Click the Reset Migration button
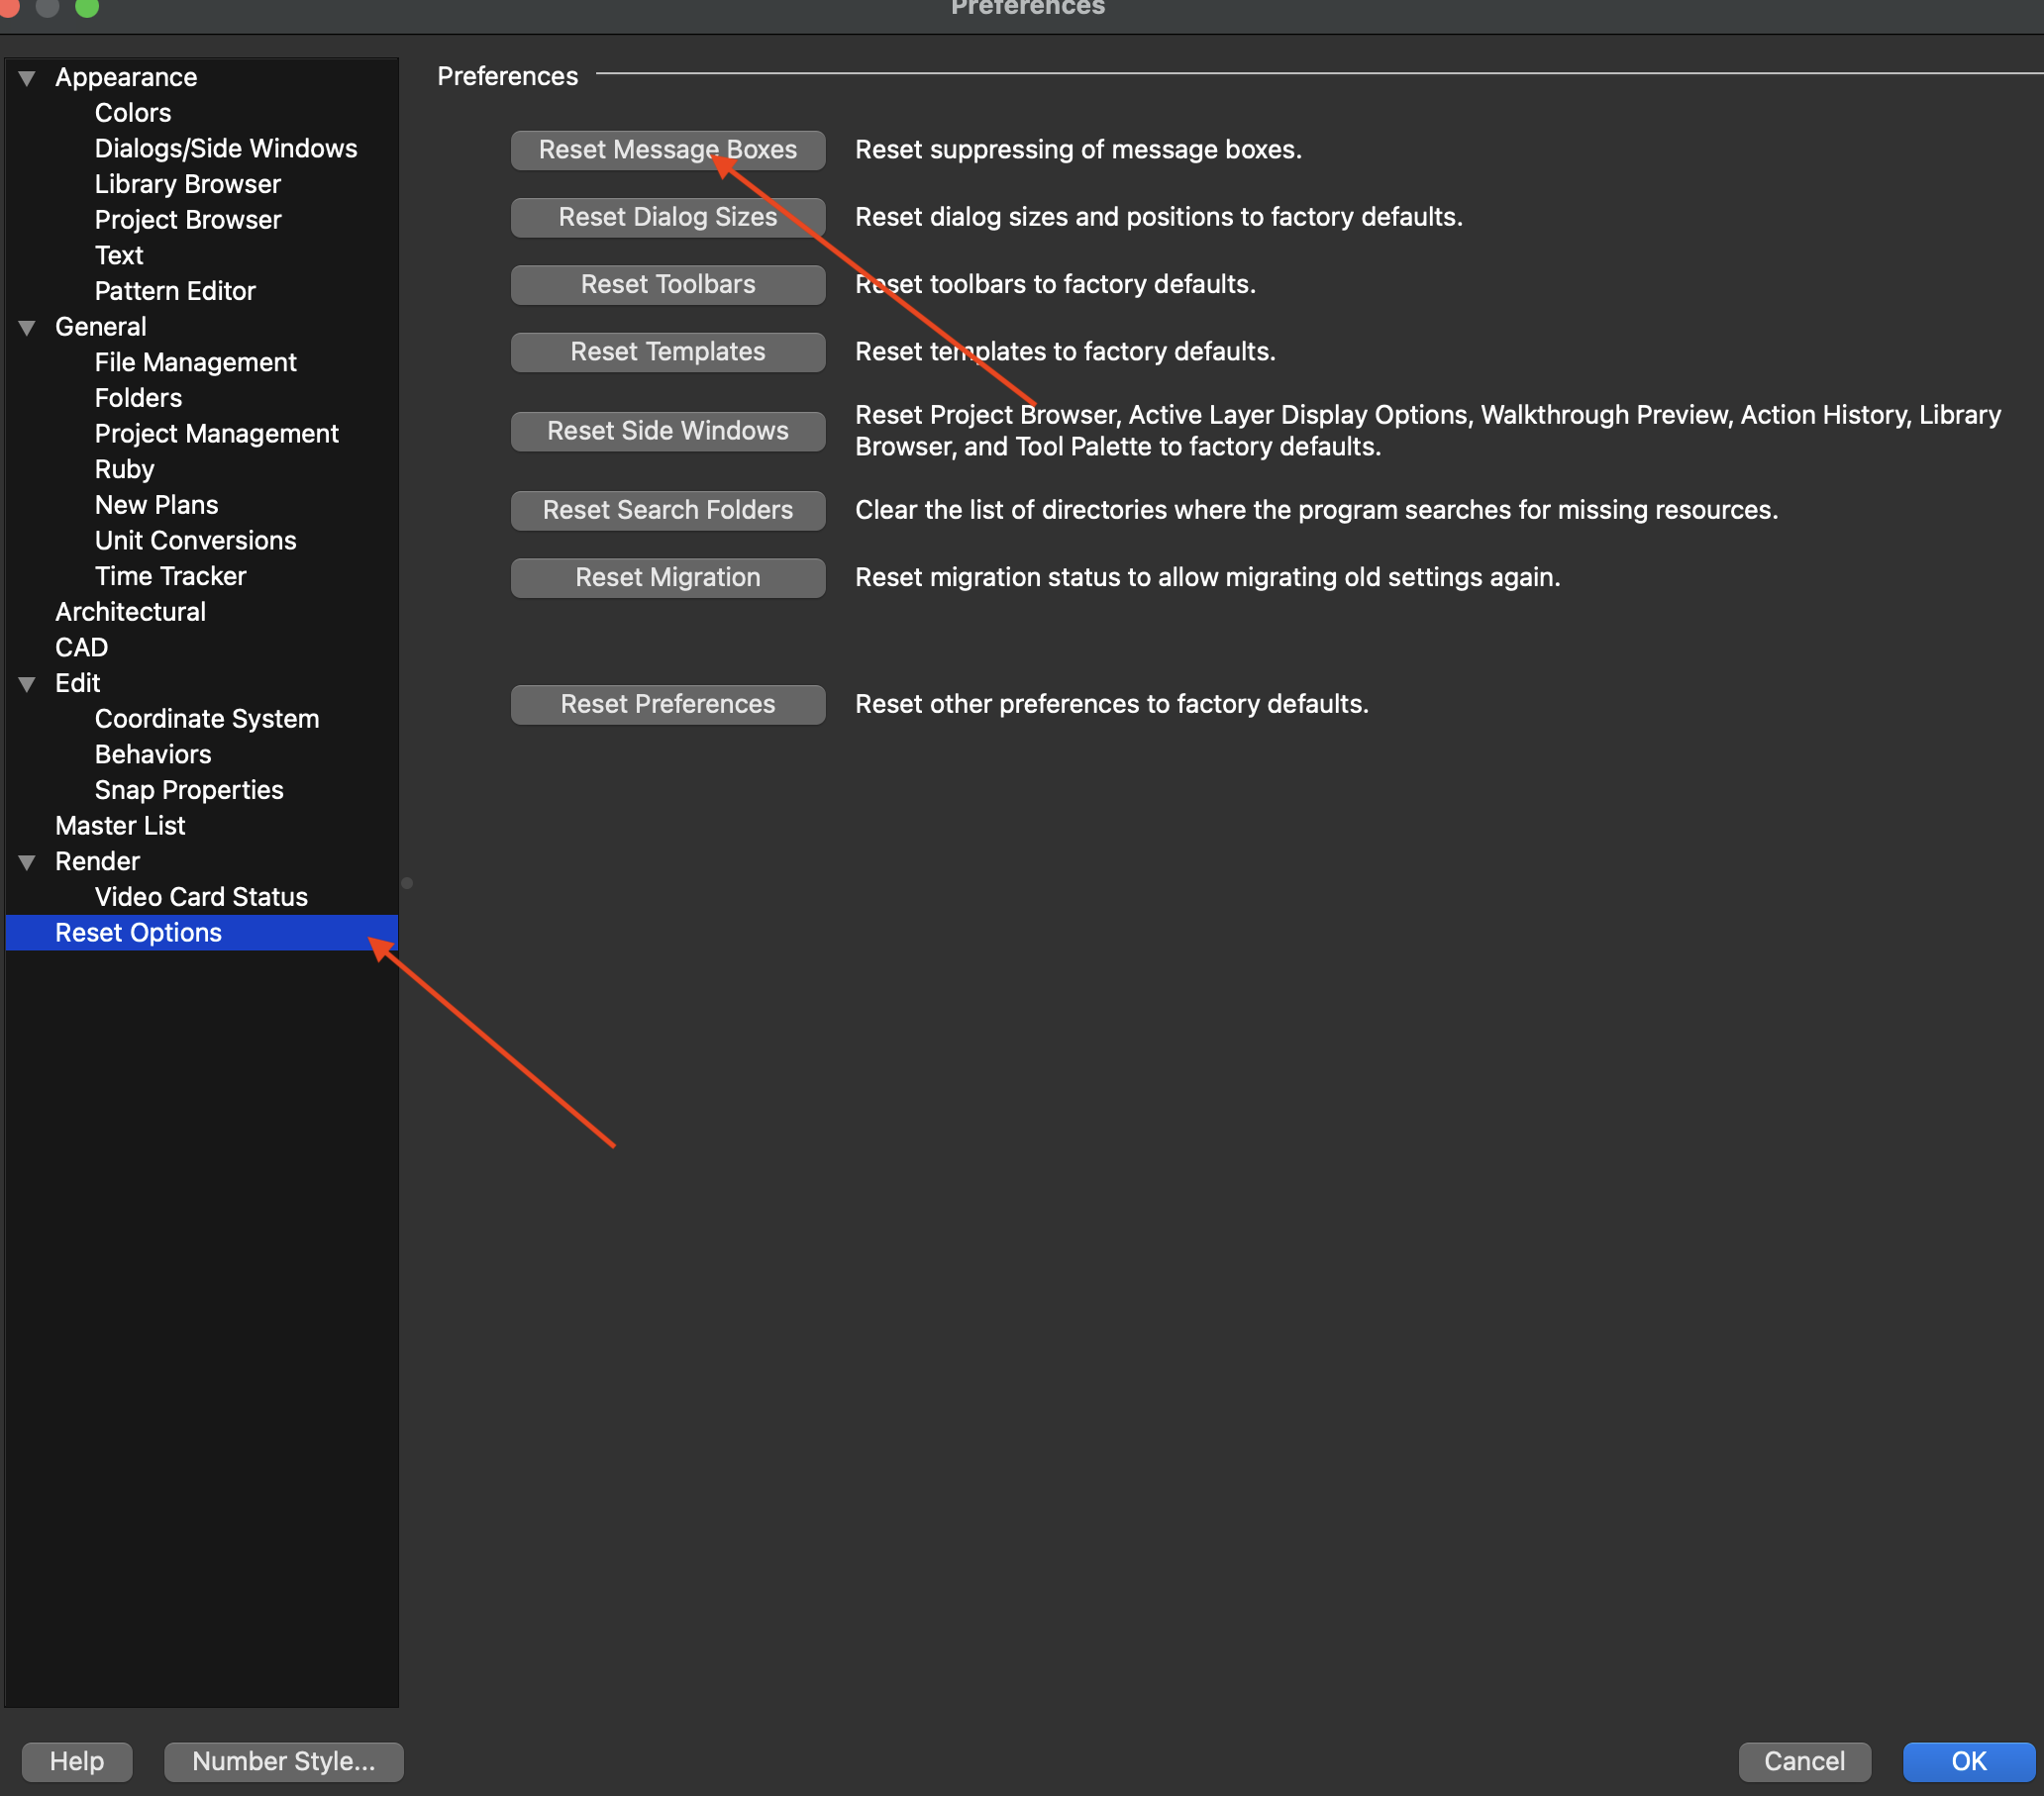 667,578
